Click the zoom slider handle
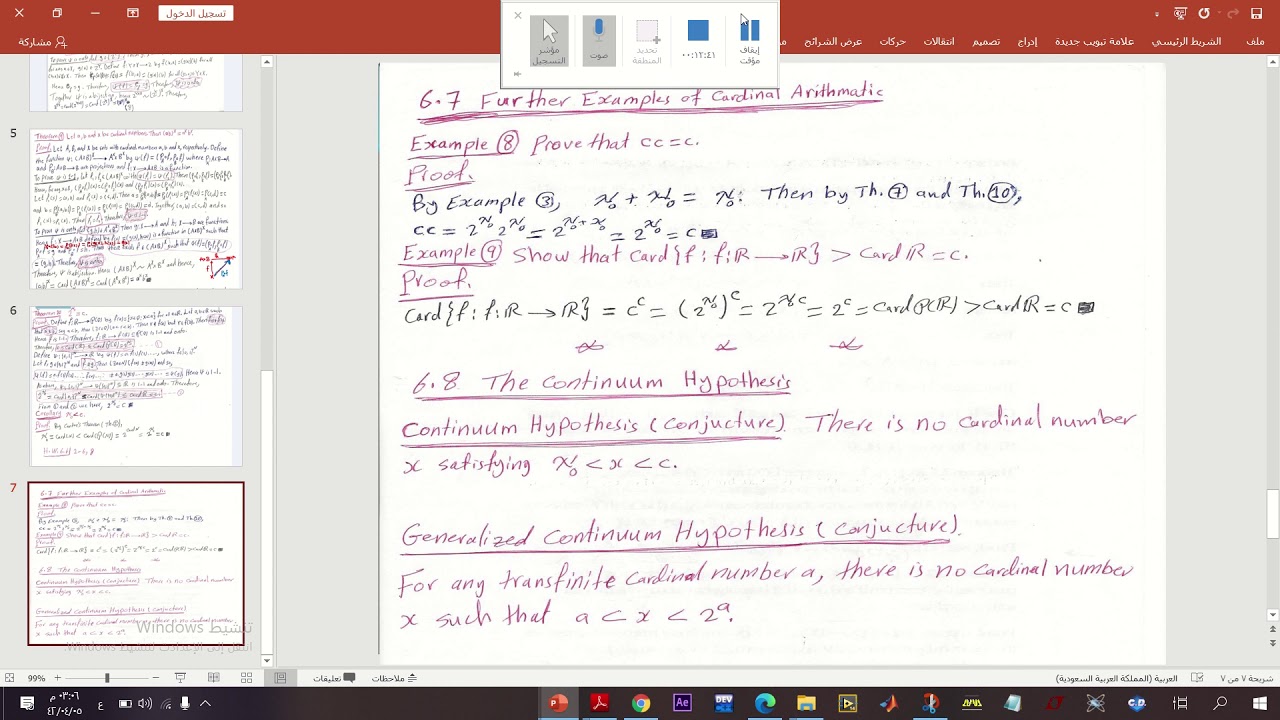1280x720 pixels. tap(107, 678)
